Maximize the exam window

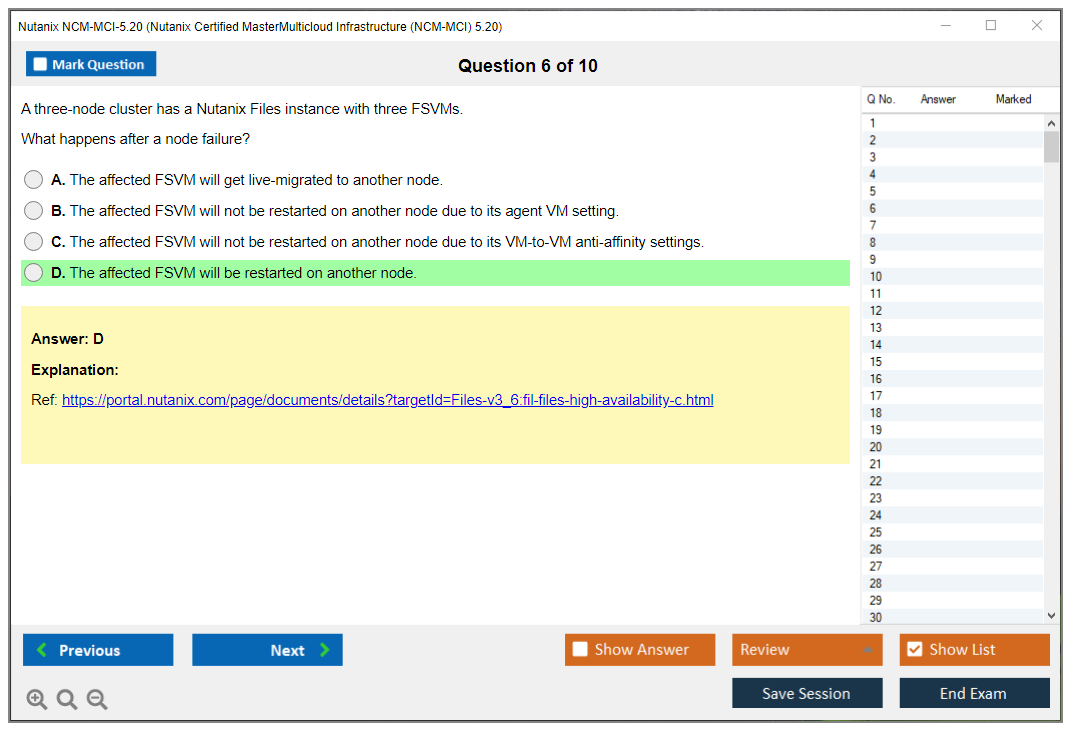[991, 26]
